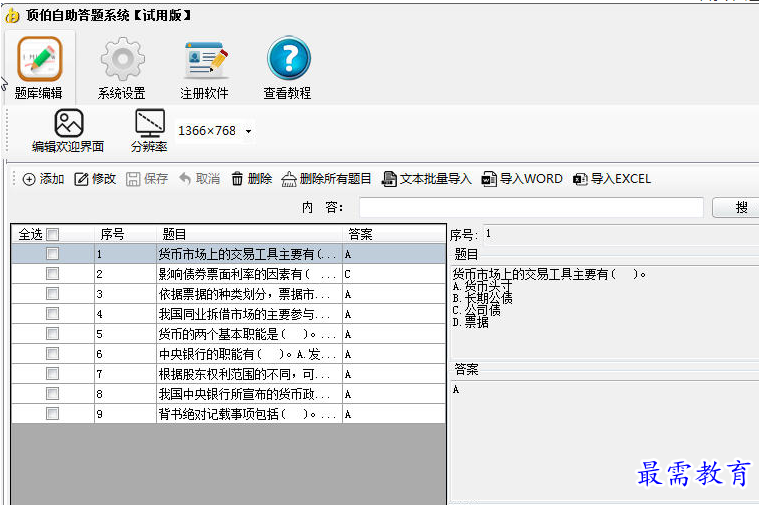
Task: Click 导入WORD import button
Action: click(x=522, y=179)
